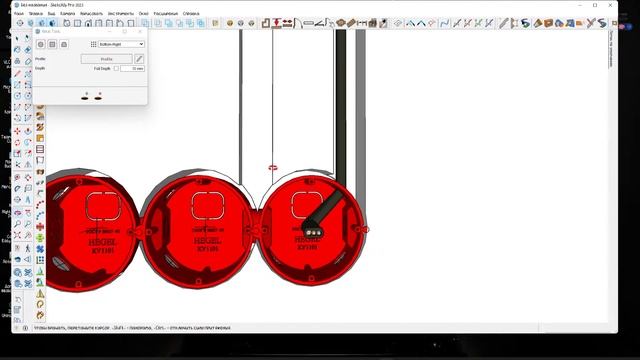Image resolution: width=640 pixels, height=360 pixels.
Task: Click the Union solid tool
Action: 169,23
